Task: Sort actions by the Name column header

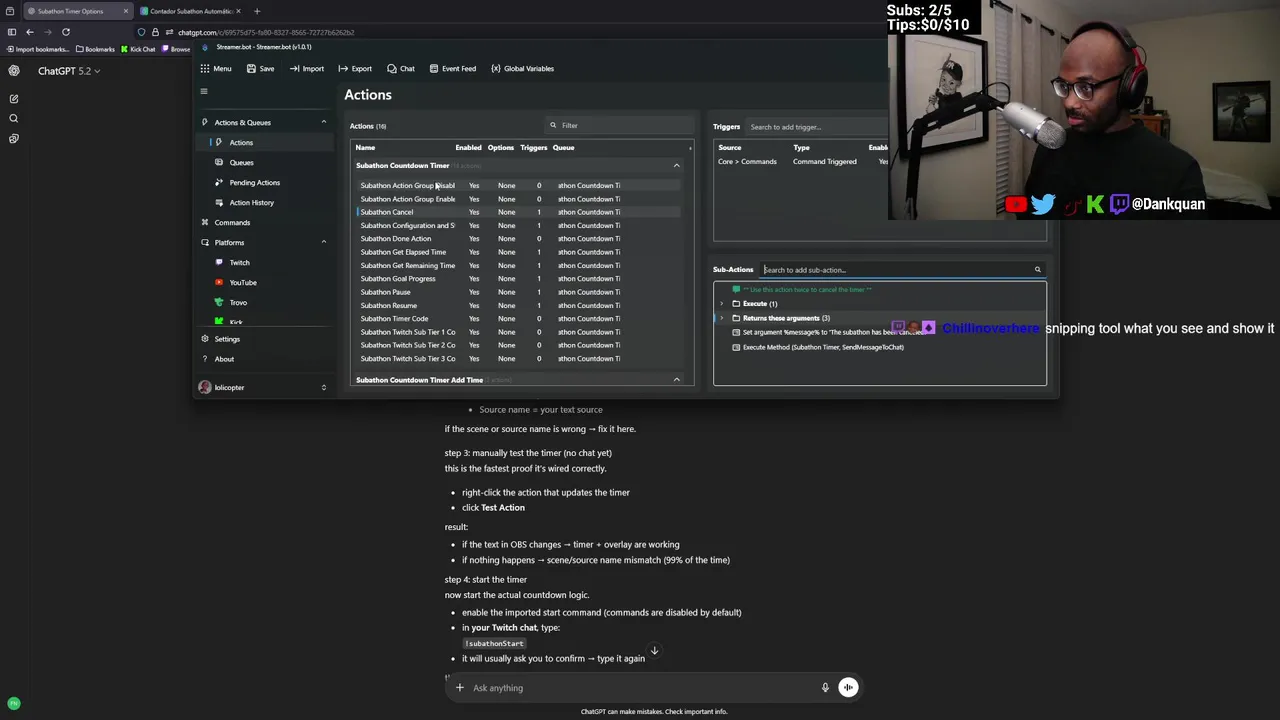Action: (x=365, y=147)
